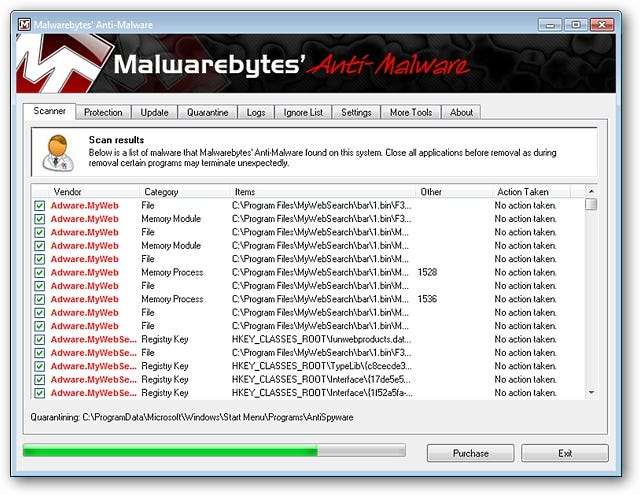The width and height of the screenshot is (640, 495).
Task: Select the Scanner tab
Action: click(x=49, y=111)
